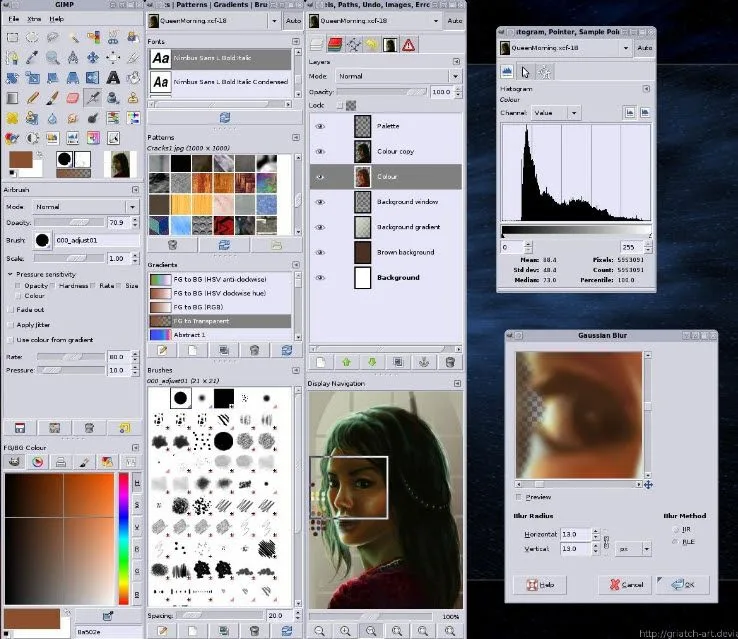This screenshot has width=738, height=639.
Task: Select the Move tool
Action: tap(93, 58)
